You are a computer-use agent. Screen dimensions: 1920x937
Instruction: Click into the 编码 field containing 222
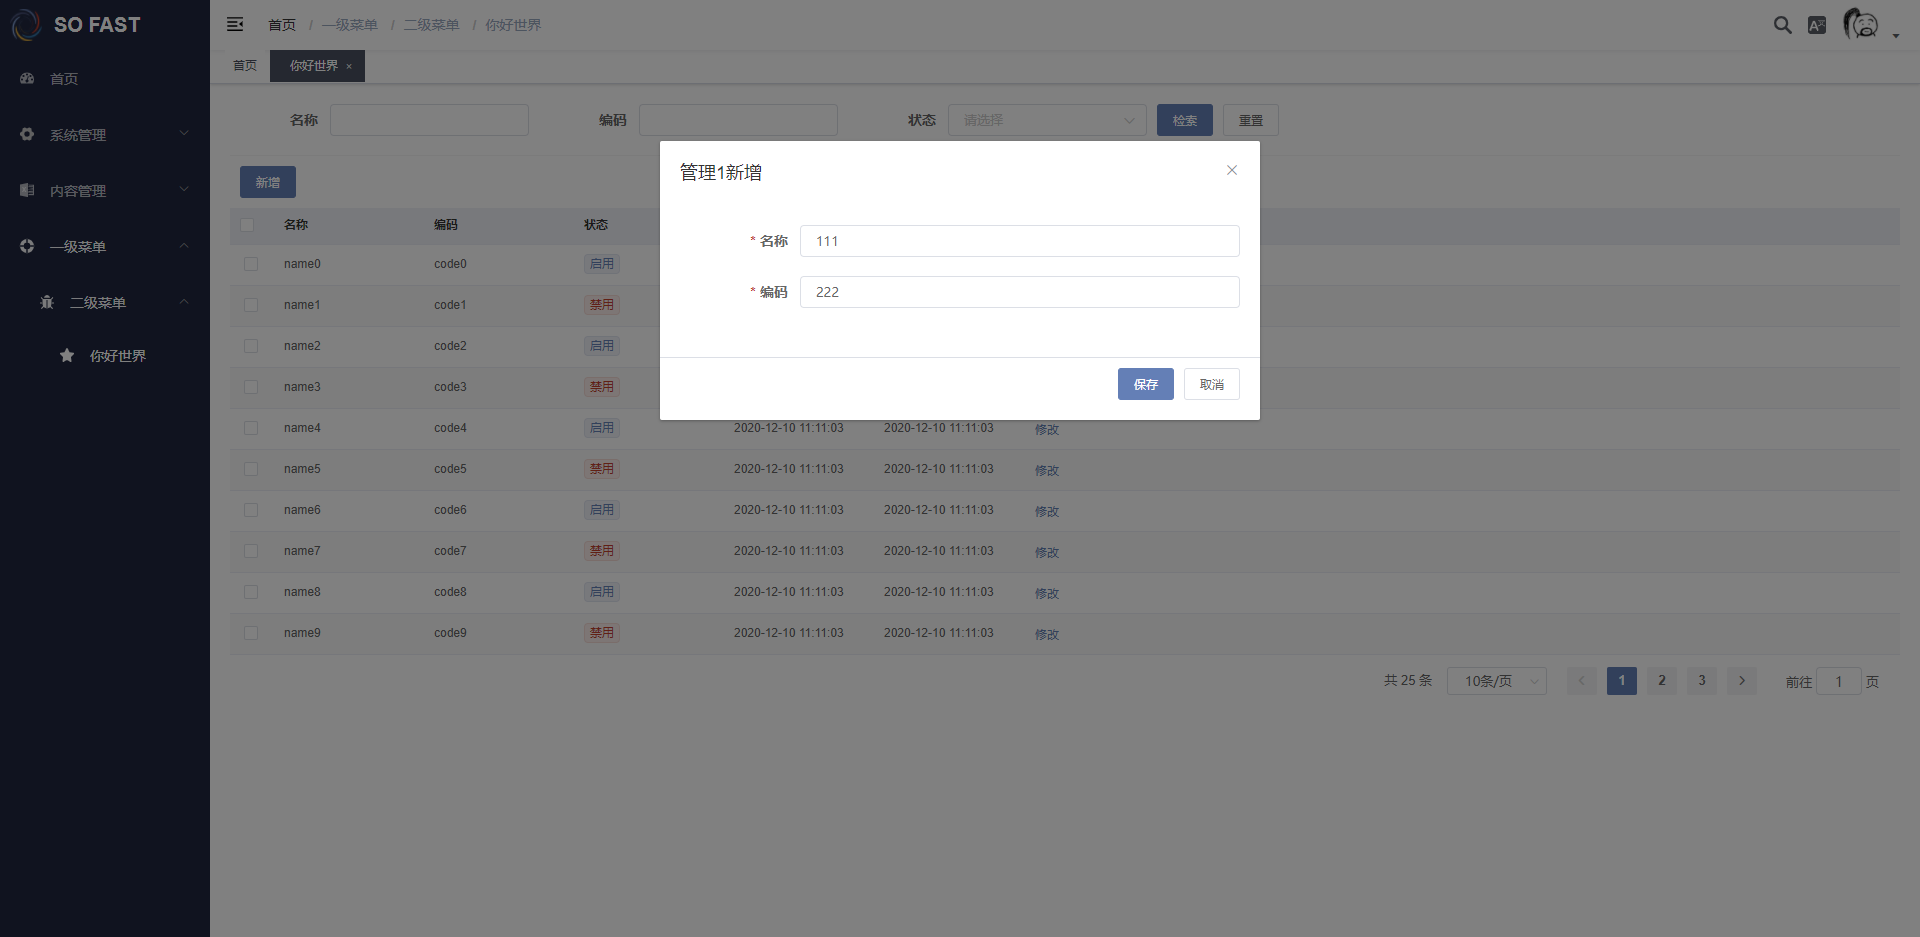[x=1019, y=292]
